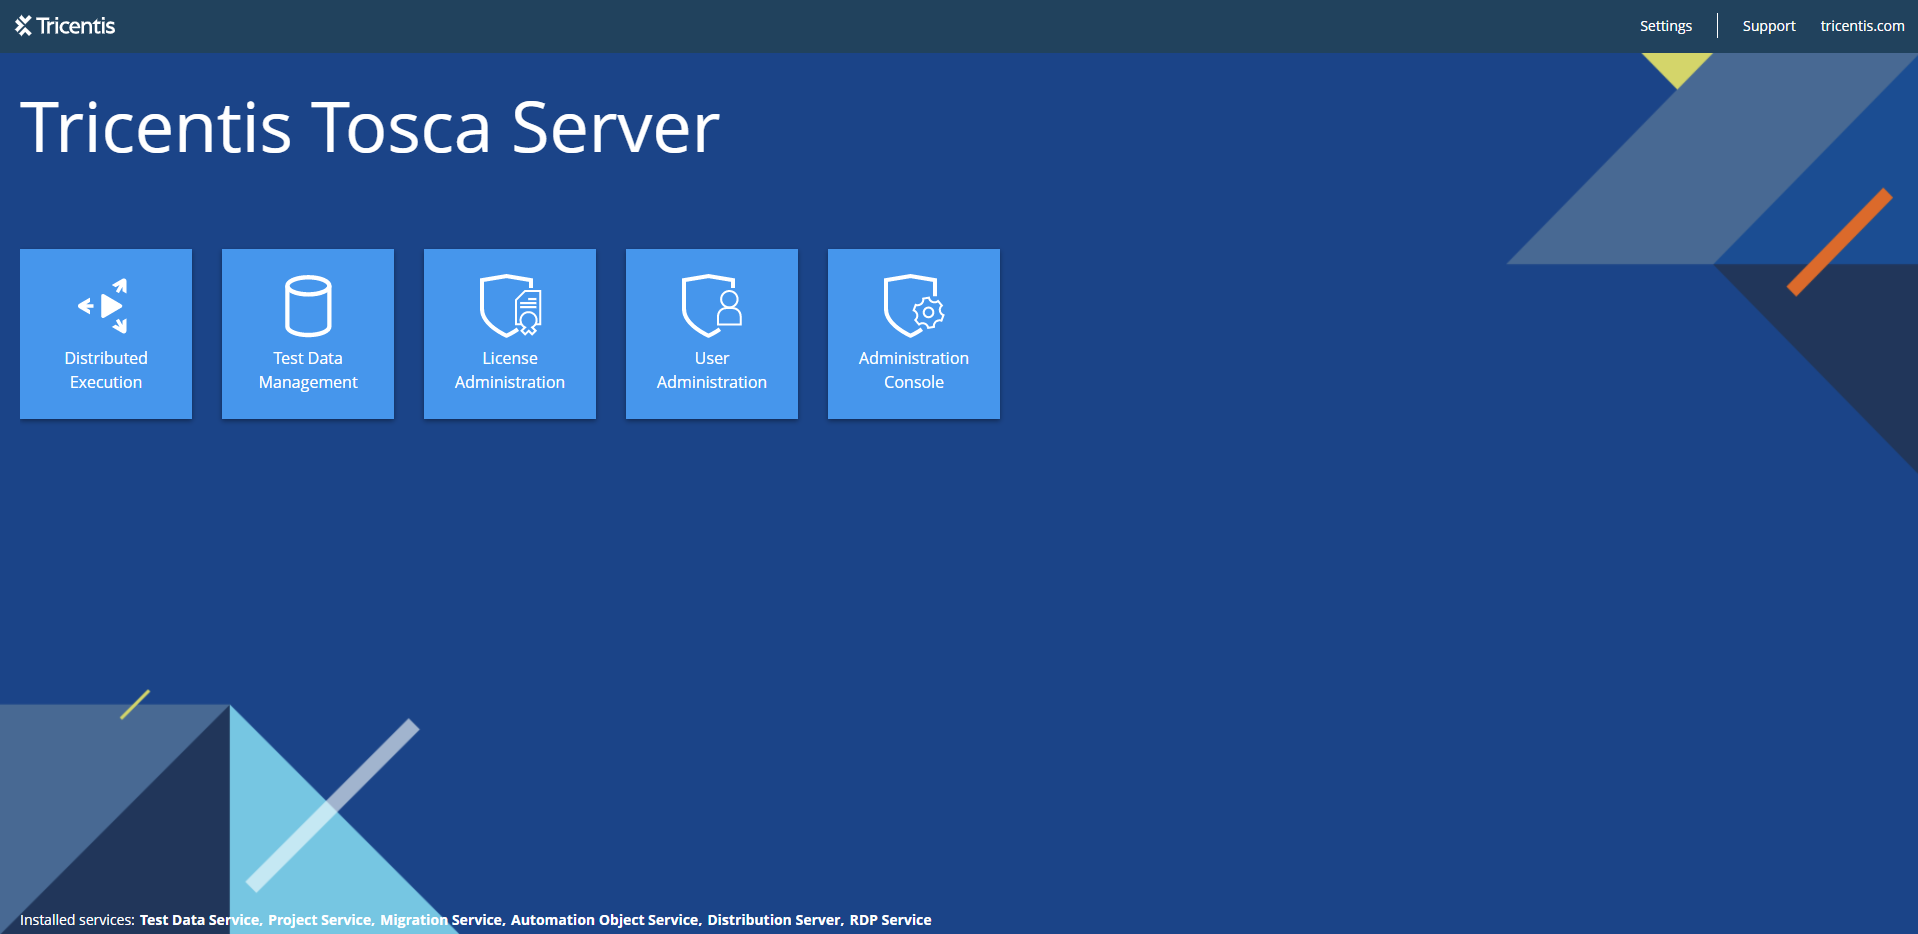Click Automation Object Service in the footer
Screen dimensions: 1918x934
tap(604, 920)
